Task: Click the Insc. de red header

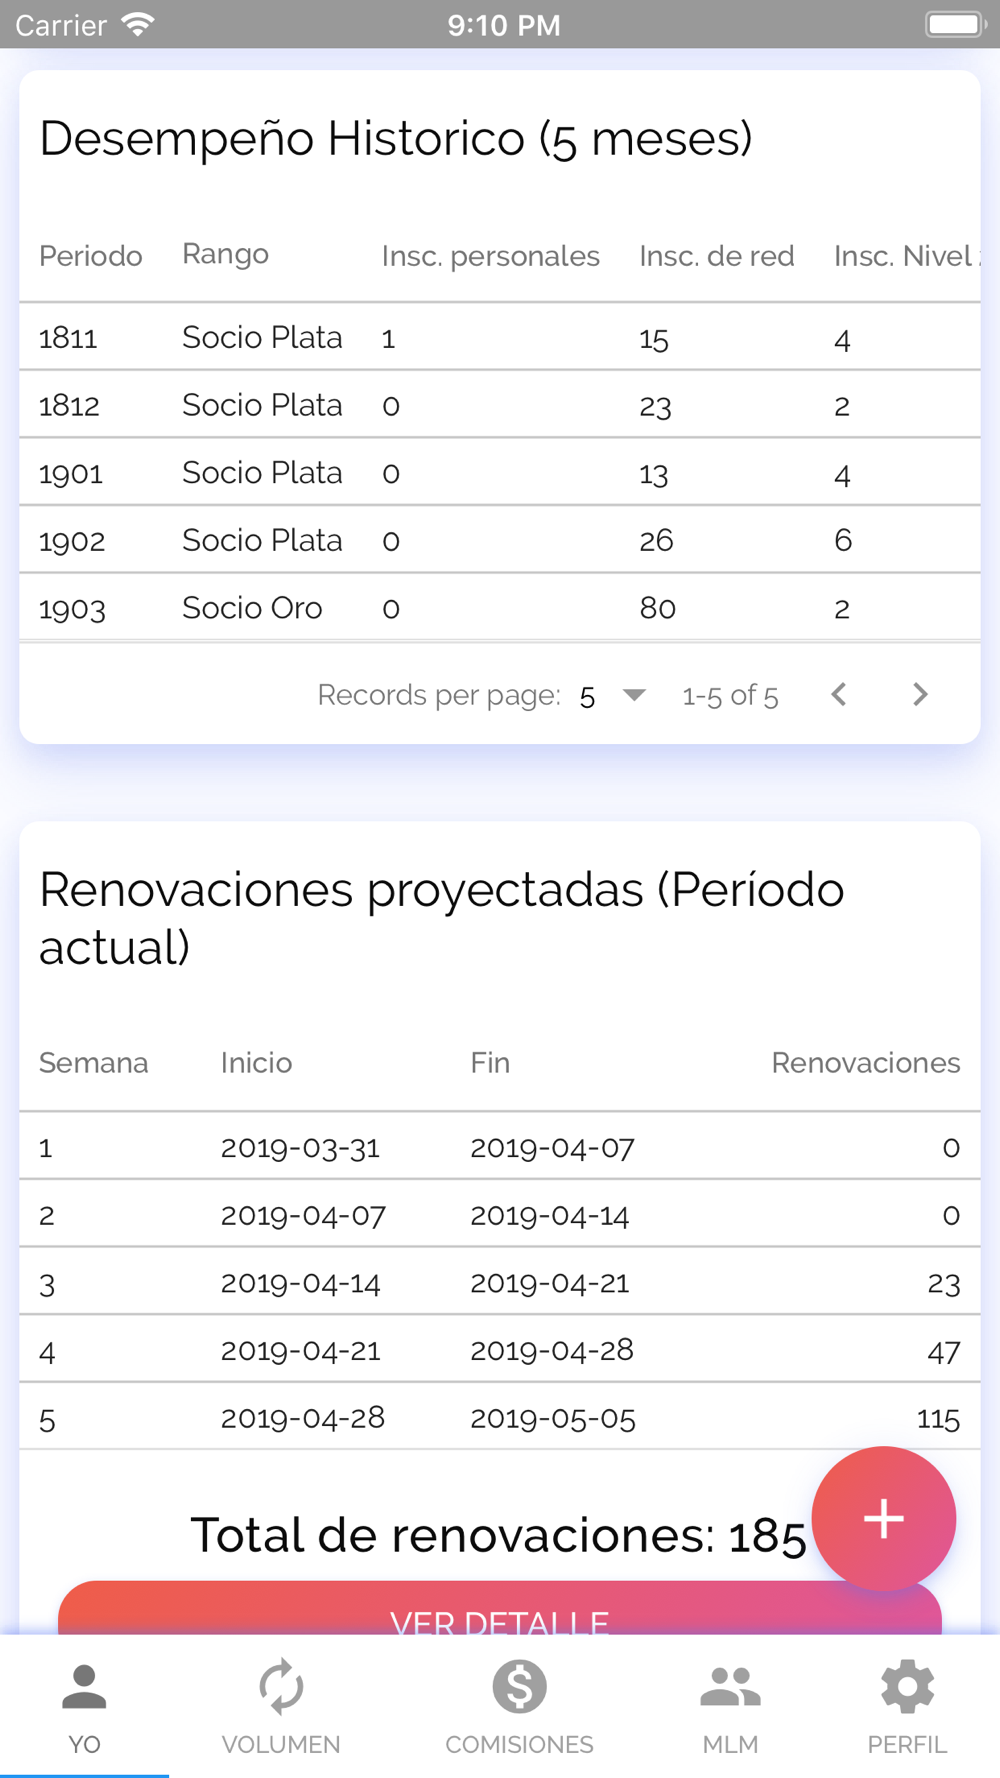Action: (x=716, y=257)
